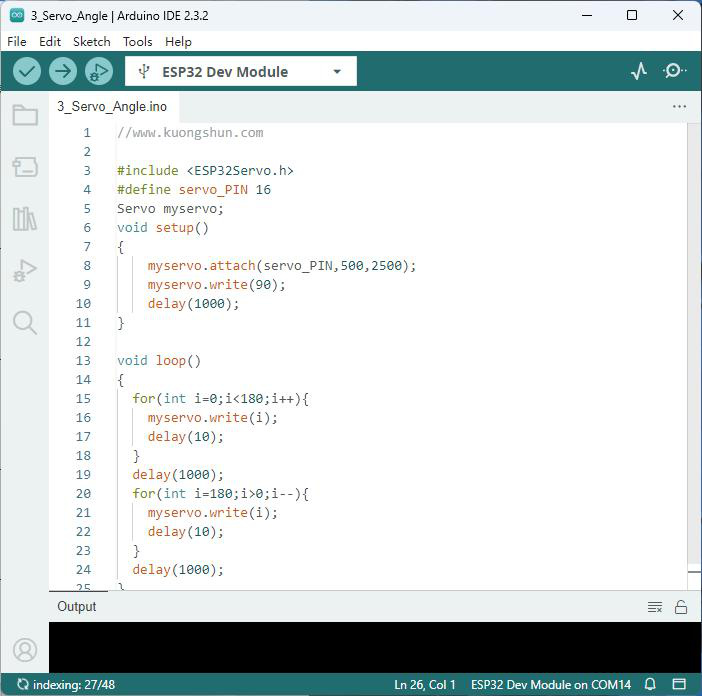Click the for(int i=0;i<180;i++) line
The width and height of the screenshot is (702, 696).
[220, 398]
